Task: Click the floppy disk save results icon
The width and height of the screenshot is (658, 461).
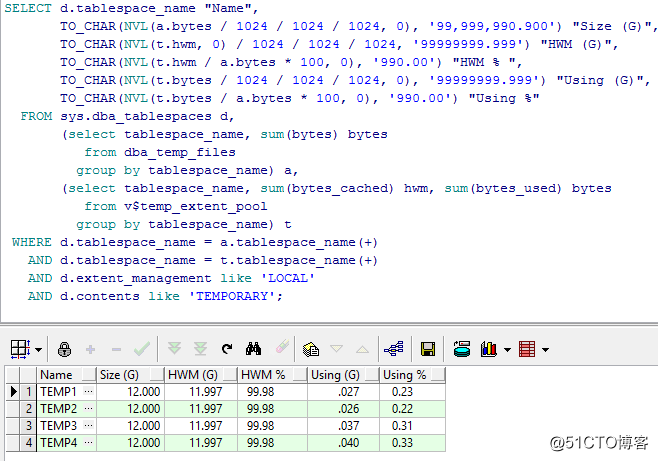Action: [428, 349]
